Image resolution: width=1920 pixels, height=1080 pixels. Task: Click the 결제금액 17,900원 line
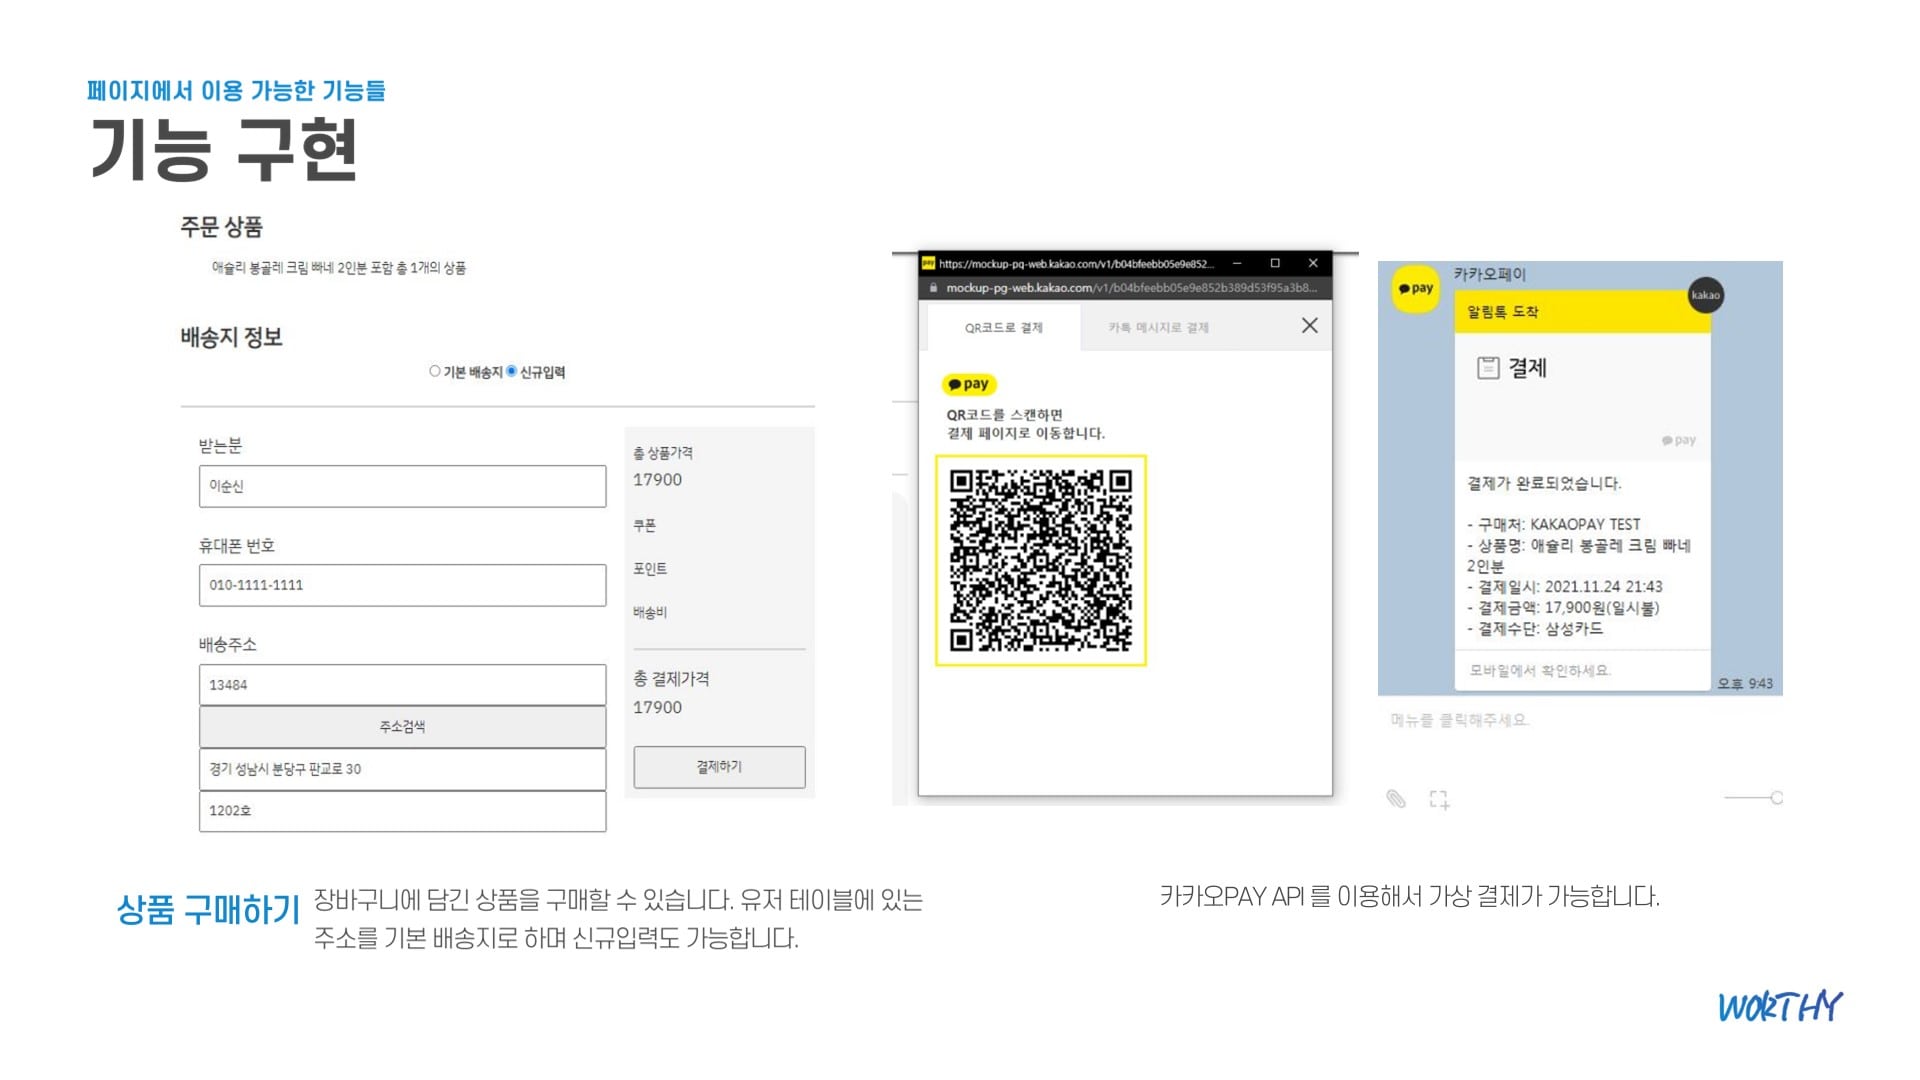pos(1563,608)
